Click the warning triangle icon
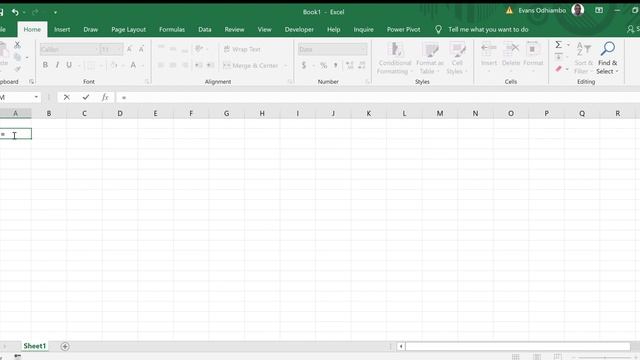Image resolution: width=640 pixels, height=360 pixels. (x=509, y=11)
